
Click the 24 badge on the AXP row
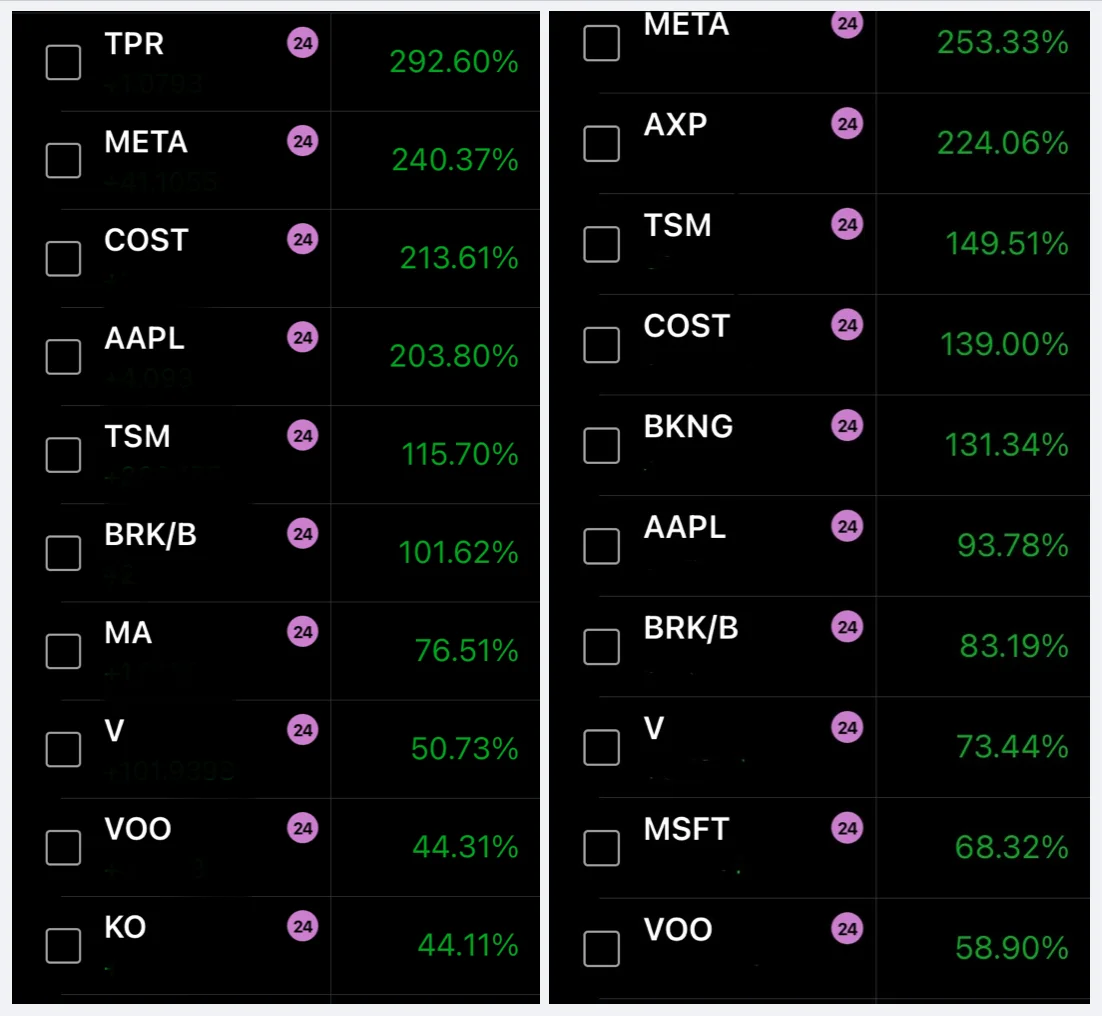[847, 124]
